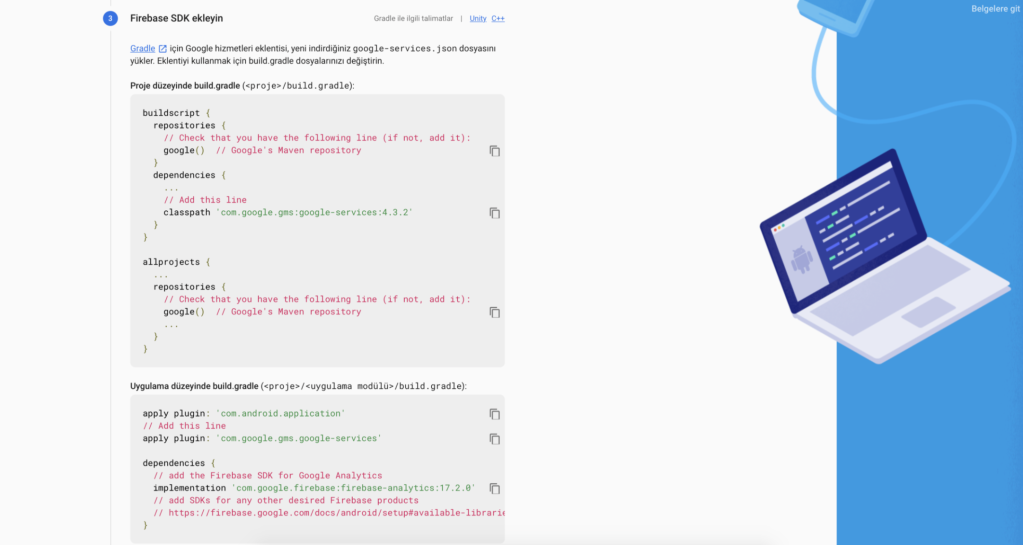Click the 'Uygulama düzeyinde build.gradle' heading

coord(194,386)
